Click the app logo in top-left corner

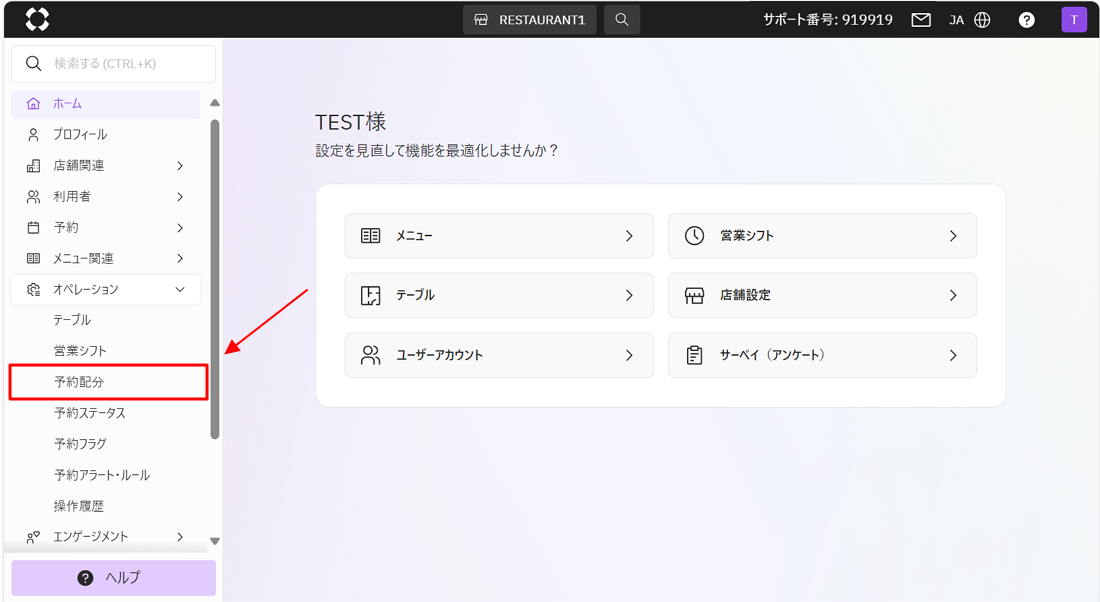(37, 19)
